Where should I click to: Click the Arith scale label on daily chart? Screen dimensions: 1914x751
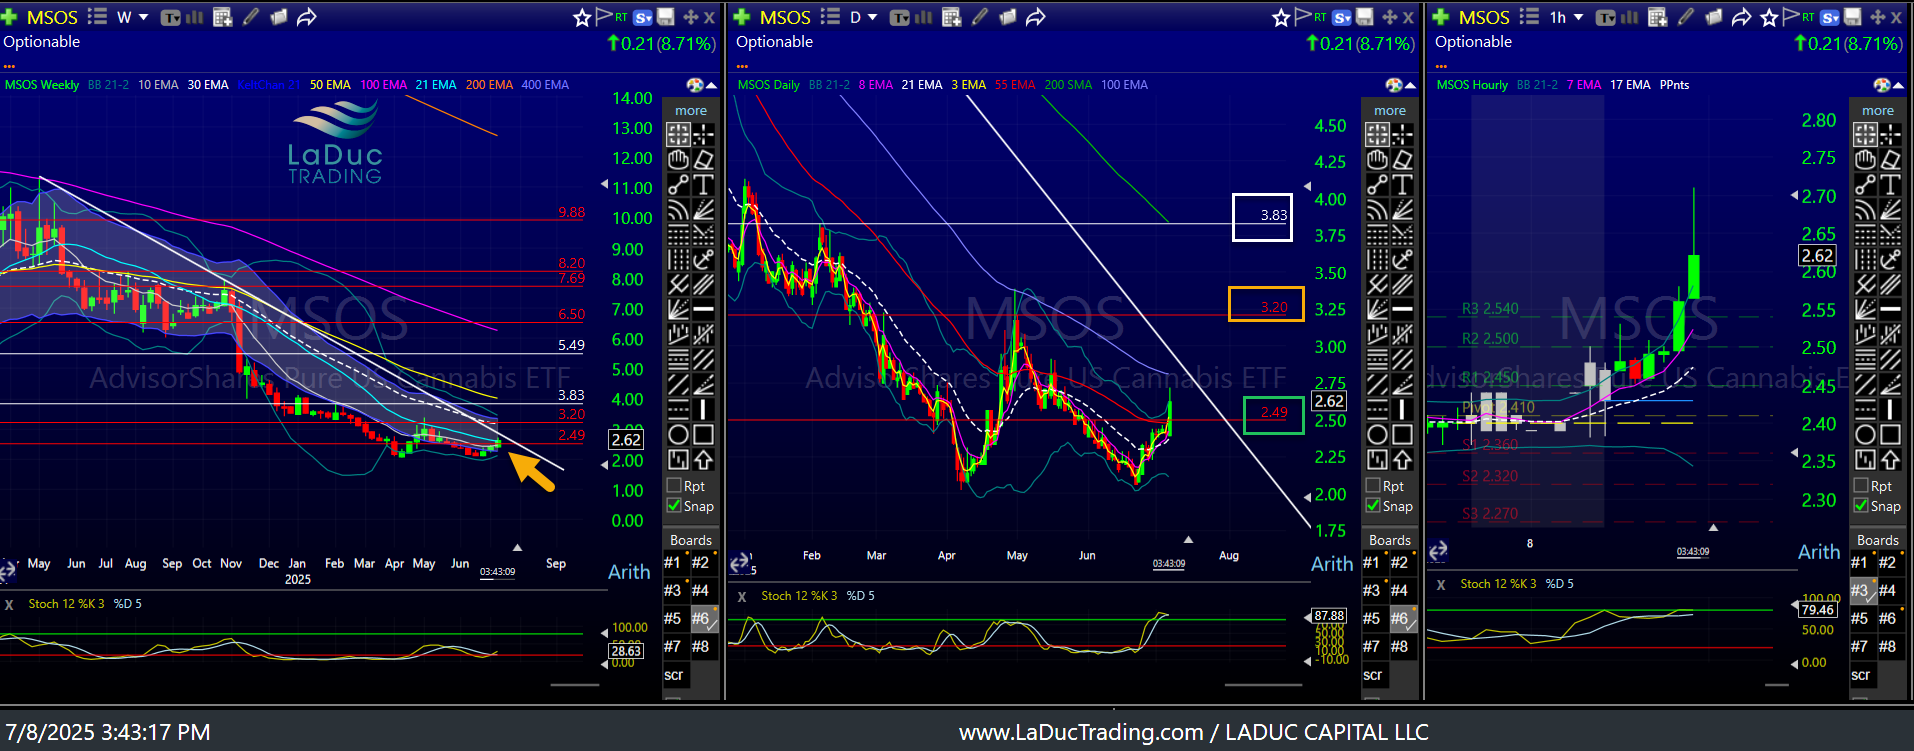[1332, 564]
